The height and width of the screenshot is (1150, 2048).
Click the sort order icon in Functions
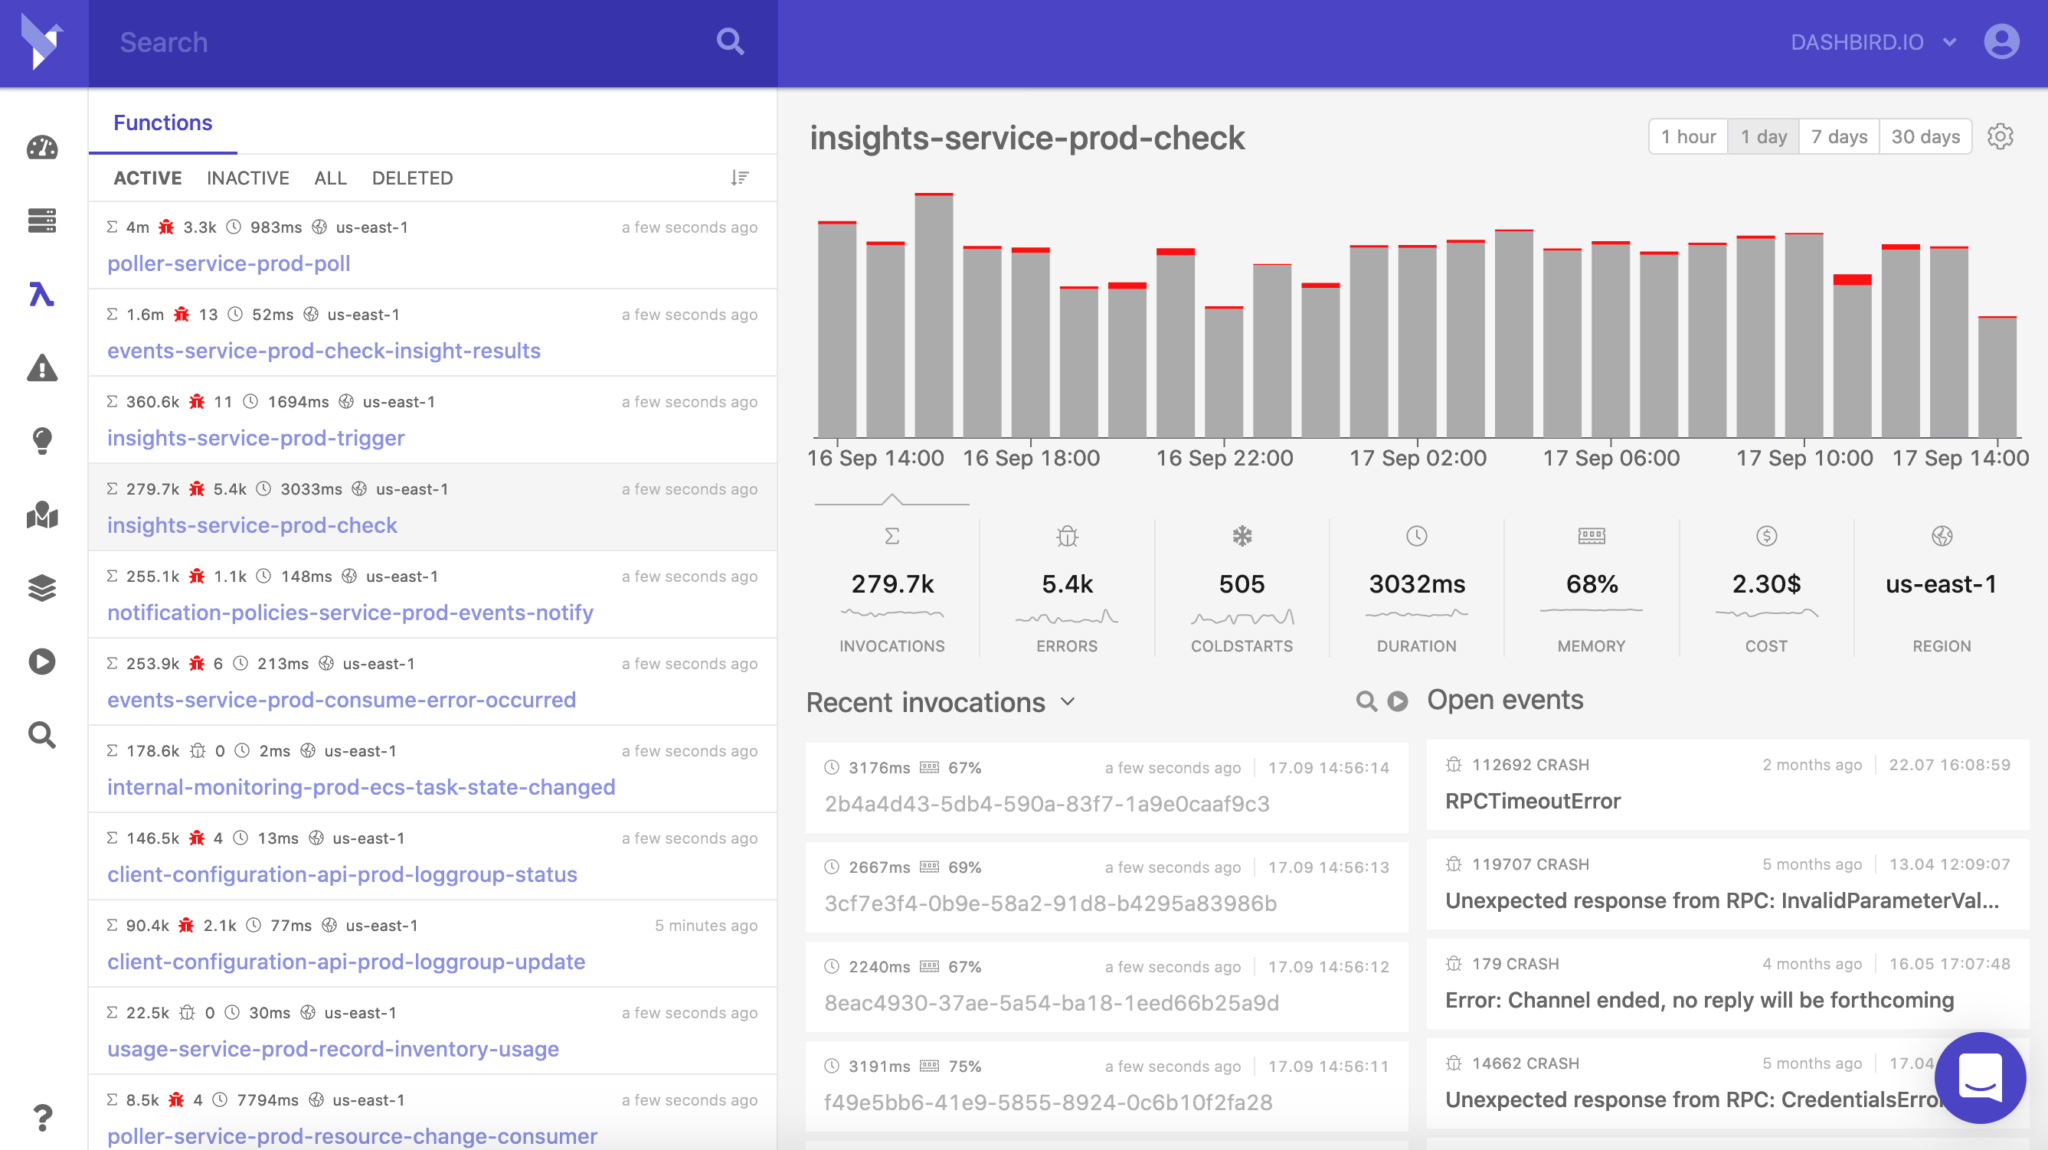click(739, 178)
